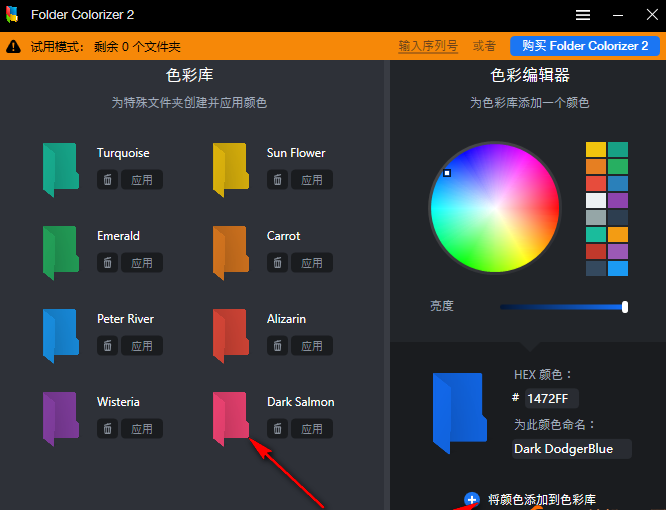Click the trial mode warning triangle icon
This screenshot has width=666, height=510.
[x=14, y=46]
